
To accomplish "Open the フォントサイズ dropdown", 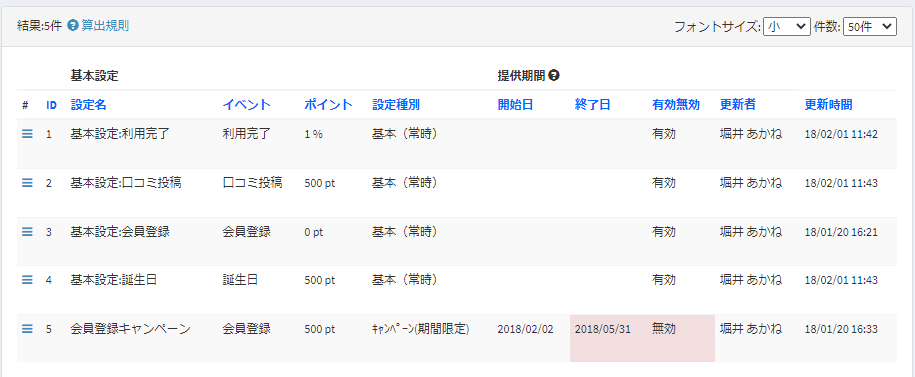I will coord(787,26).
